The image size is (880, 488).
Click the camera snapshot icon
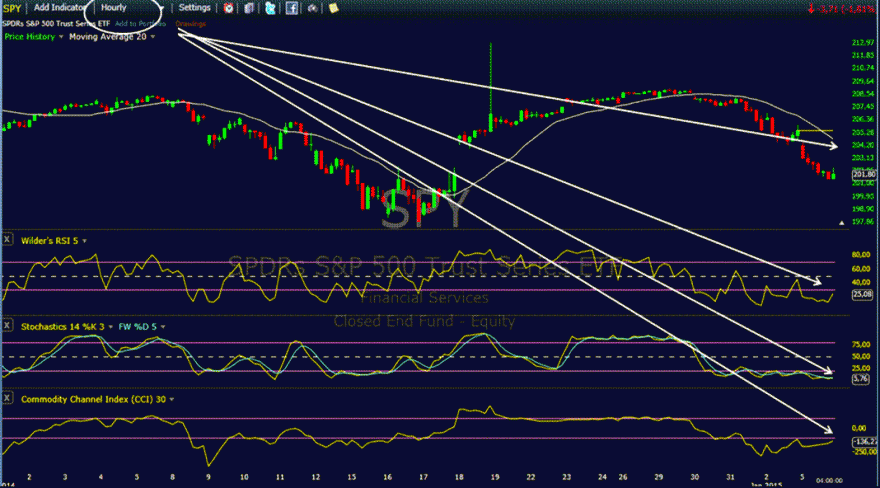point(313,8)
